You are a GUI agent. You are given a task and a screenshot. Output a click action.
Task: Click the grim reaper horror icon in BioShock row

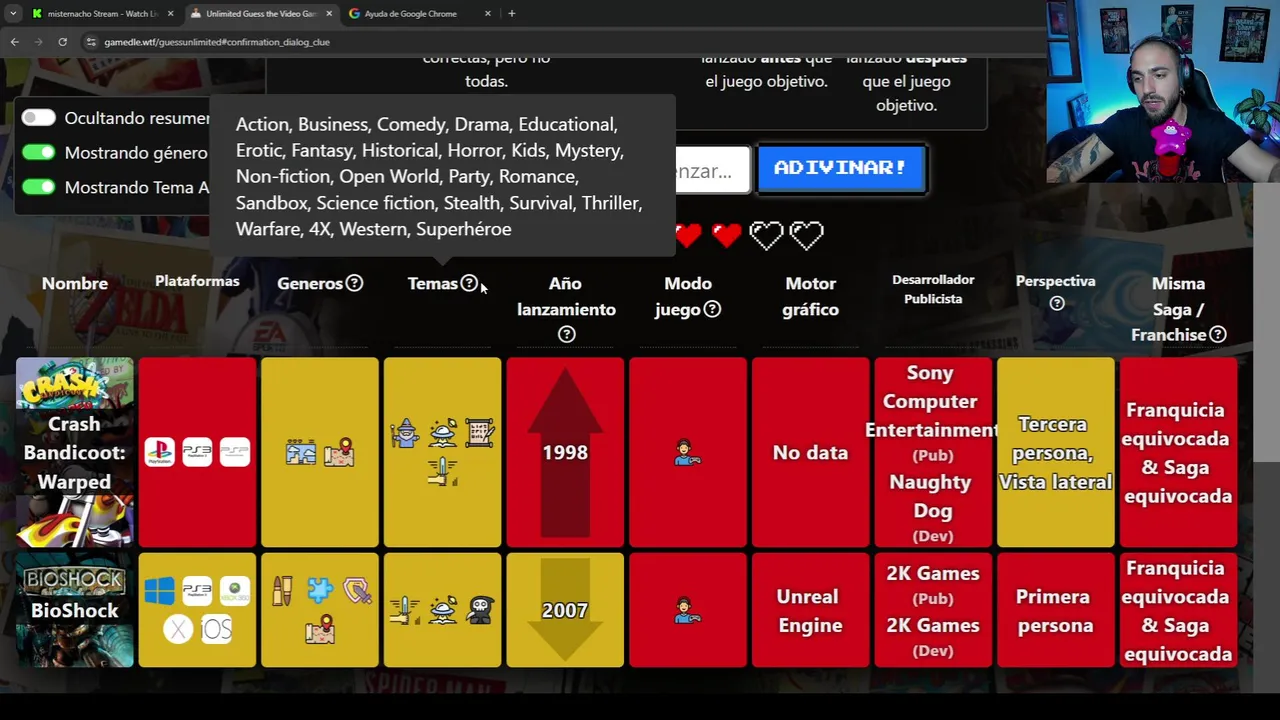(x=480, y=610)
